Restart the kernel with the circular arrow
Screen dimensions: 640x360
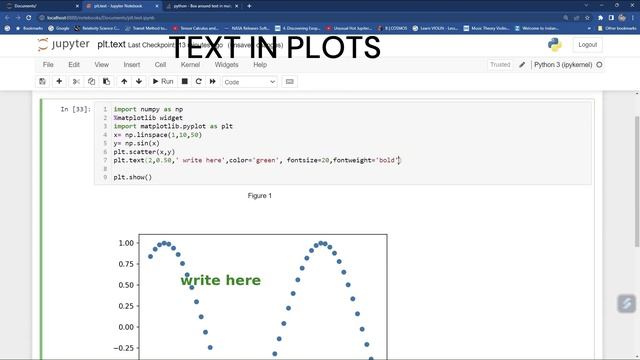[x=198, y=82]
